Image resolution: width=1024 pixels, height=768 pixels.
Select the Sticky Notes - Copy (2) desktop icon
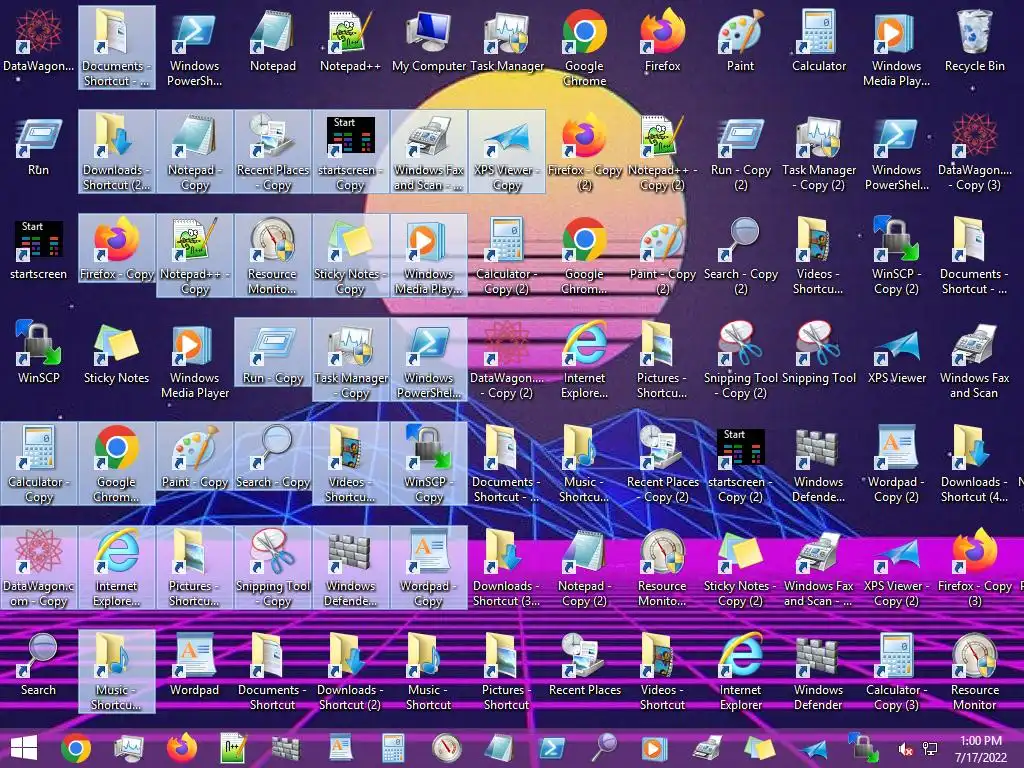click(740, 569)
